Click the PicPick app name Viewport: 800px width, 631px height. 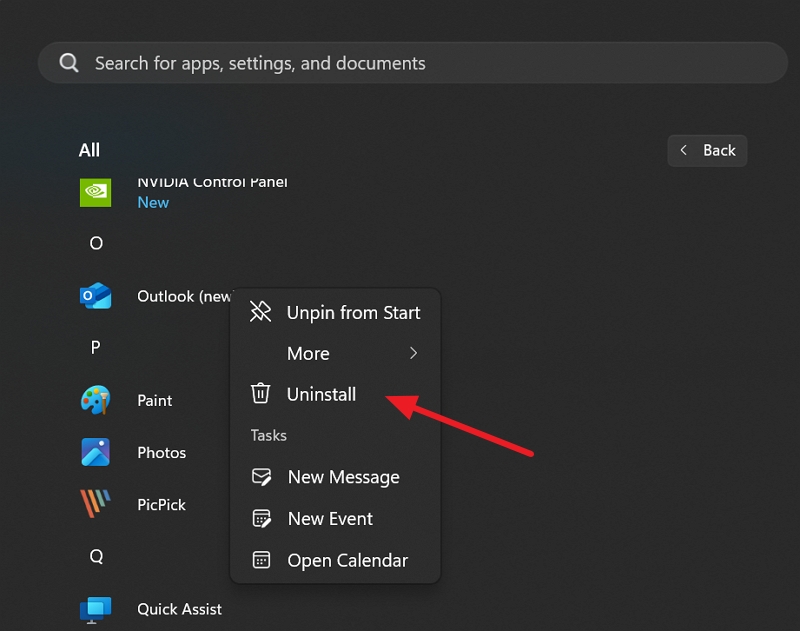point(161,504)
